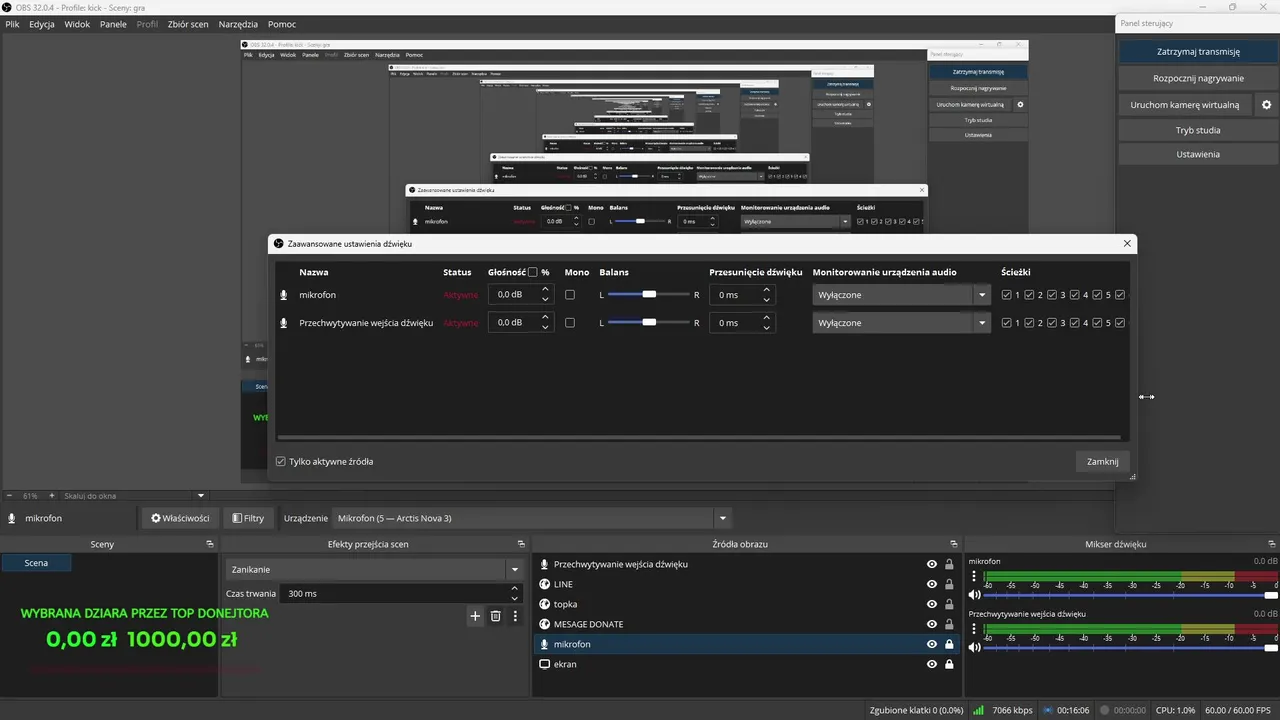Mute Przechwytywanie wejścia dźwięku in audio mixer
The height and width of the screenshot is (720, 1280).
point(974,648)
